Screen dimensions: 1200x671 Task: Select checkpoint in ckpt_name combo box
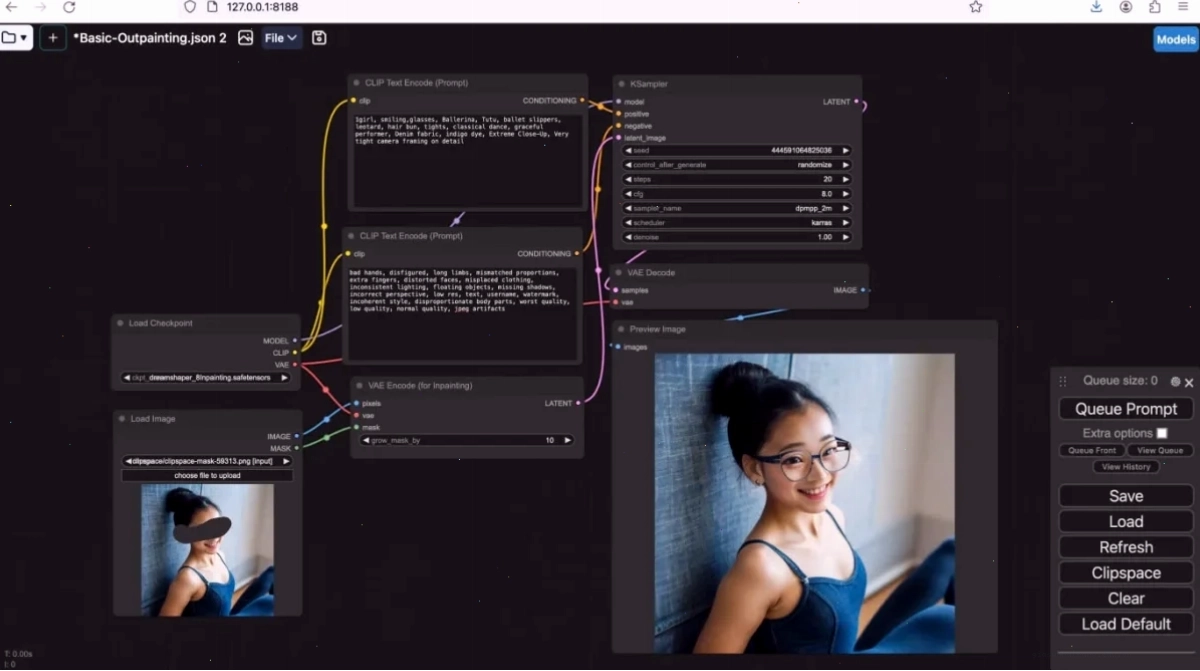click(x=207, y=378)
